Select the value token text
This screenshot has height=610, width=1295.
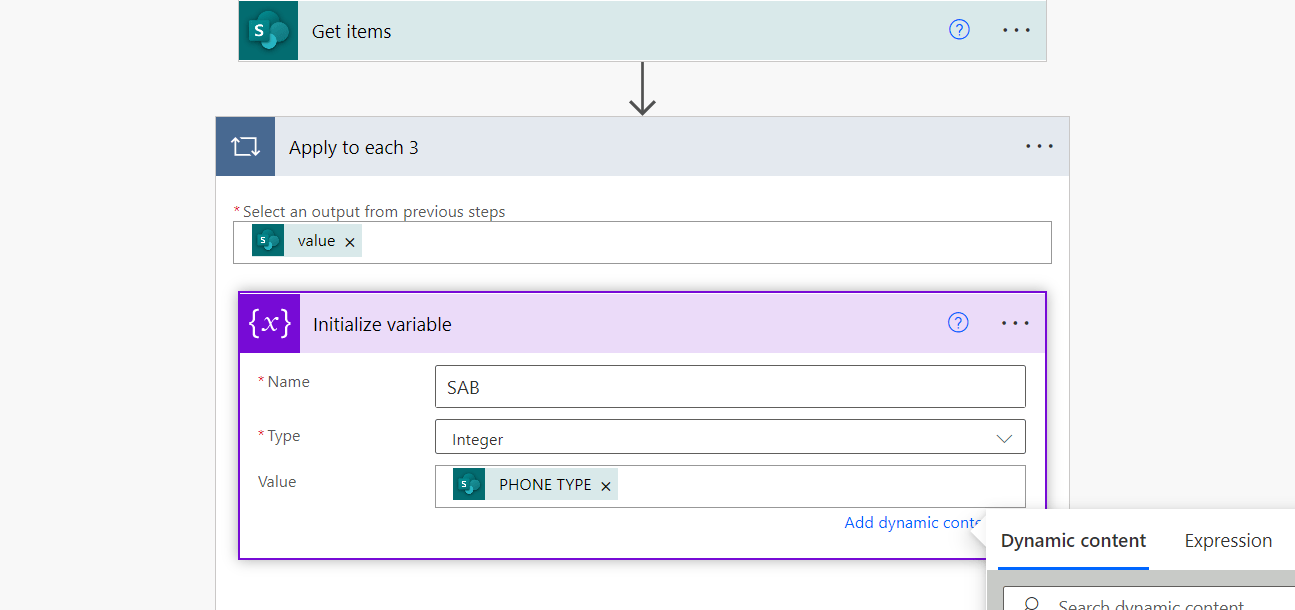(x=316, y=241)
